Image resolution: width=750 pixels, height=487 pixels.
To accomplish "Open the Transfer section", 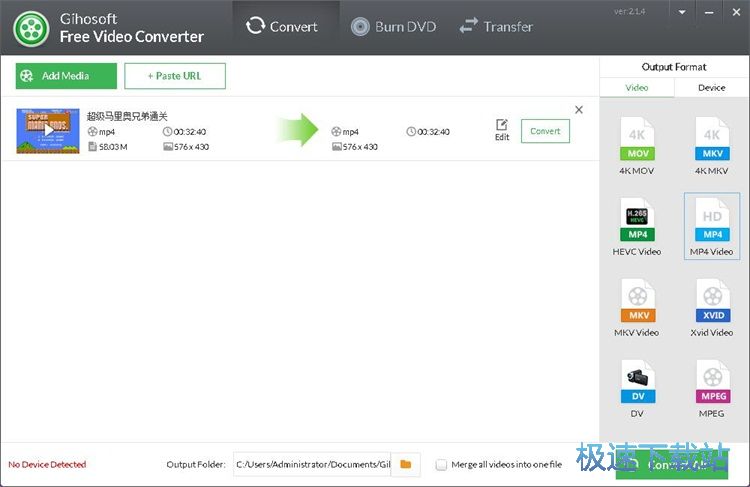I will pyautogui.click(x=496, y=27).
